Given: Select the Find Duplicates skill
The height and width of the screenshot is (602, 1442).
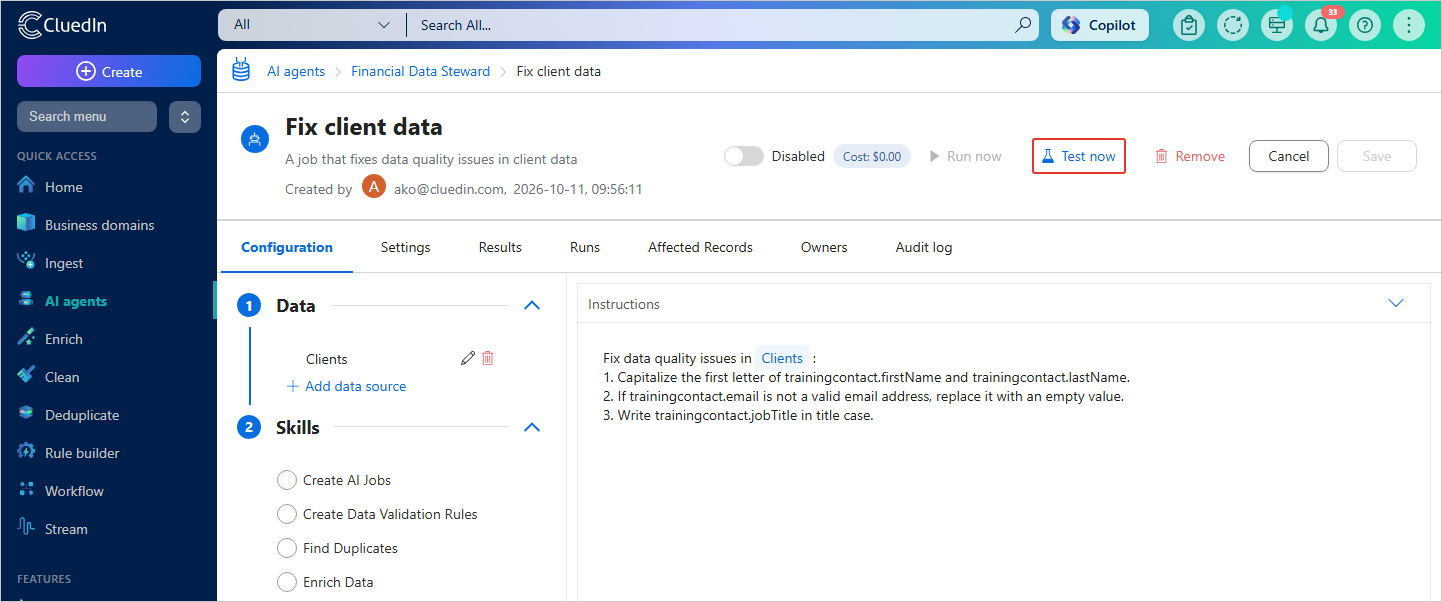Looking at the screenshot, I should (287, 548).
